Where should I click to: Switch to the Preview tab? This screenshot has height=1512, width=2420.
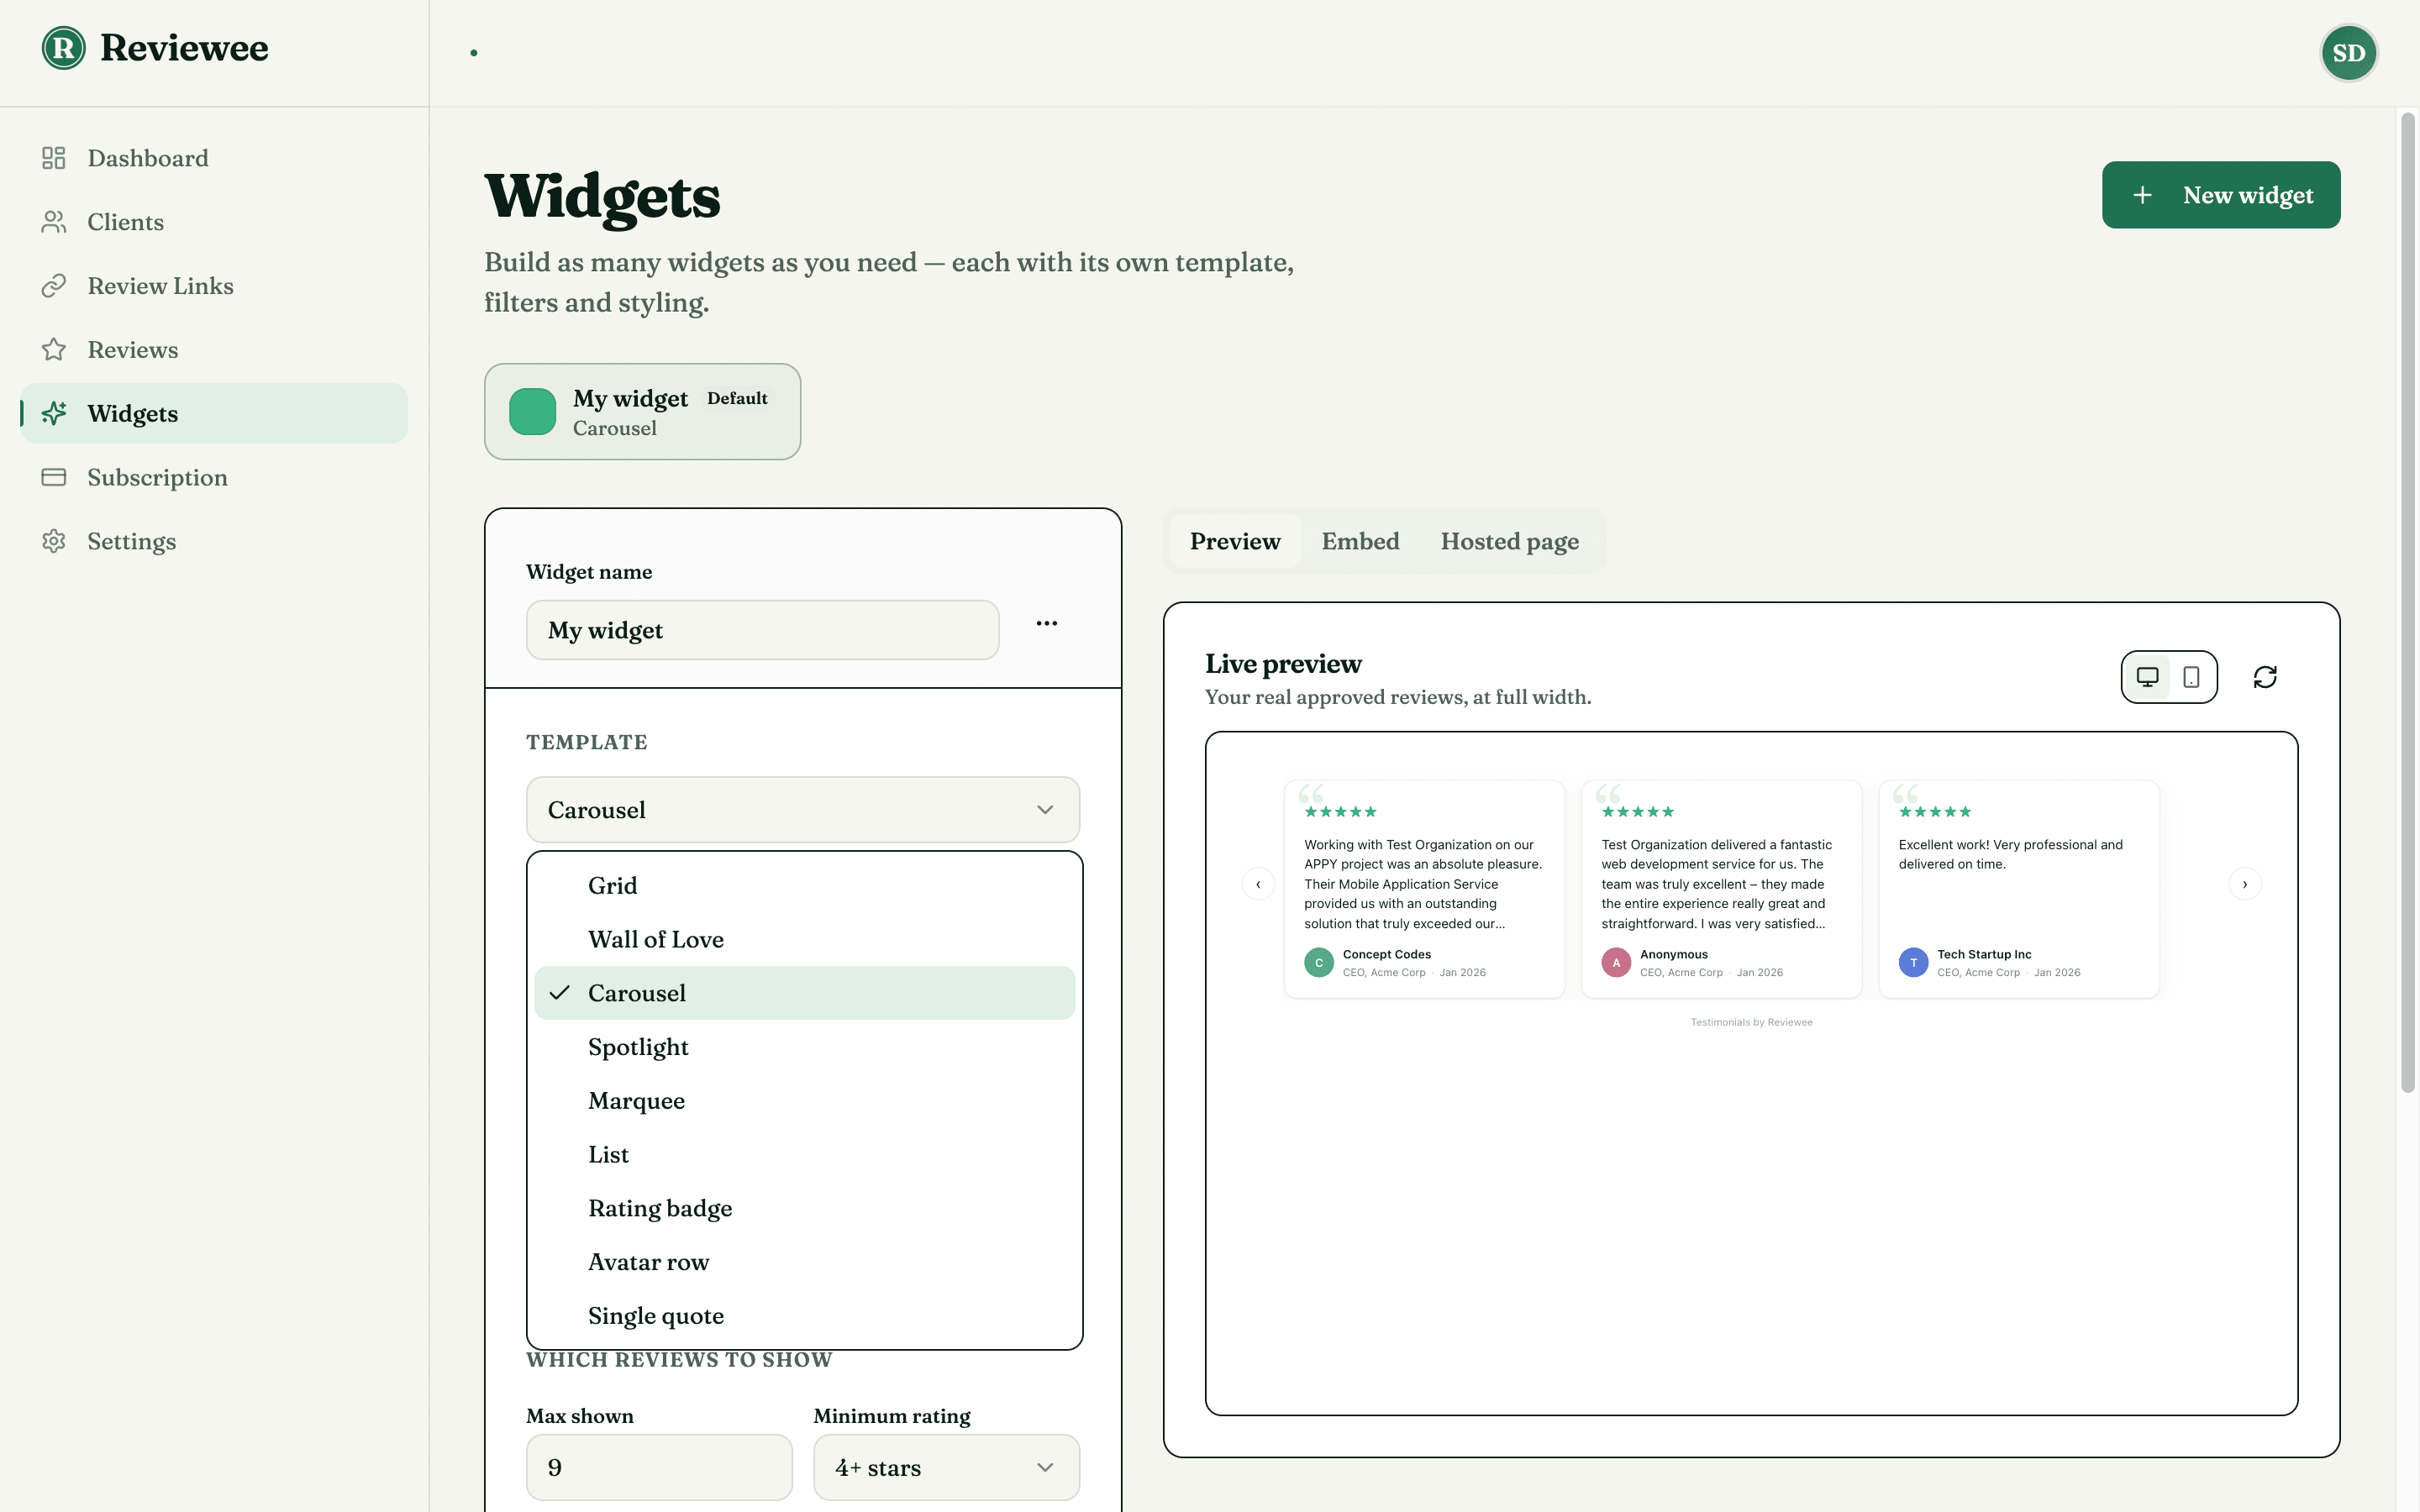click(1235, 541)
